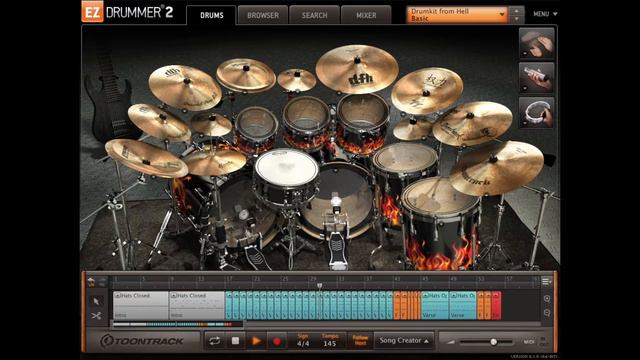
Task: Trigger the tambourine percussion thumbnail
Action: click(x=536, y=112)
